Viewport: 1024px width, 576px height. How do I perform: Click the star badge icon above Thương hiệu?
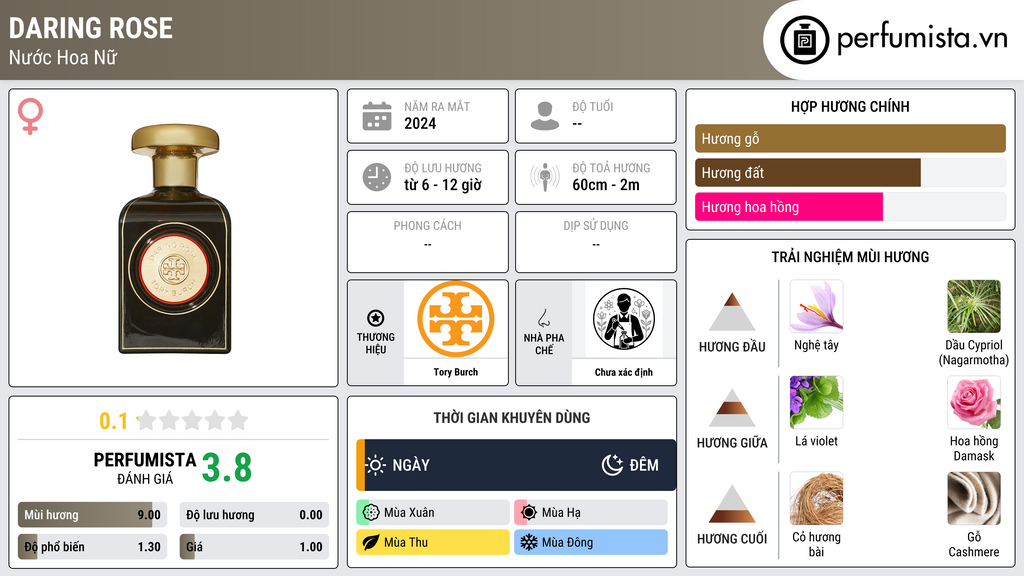coord(376,318)
